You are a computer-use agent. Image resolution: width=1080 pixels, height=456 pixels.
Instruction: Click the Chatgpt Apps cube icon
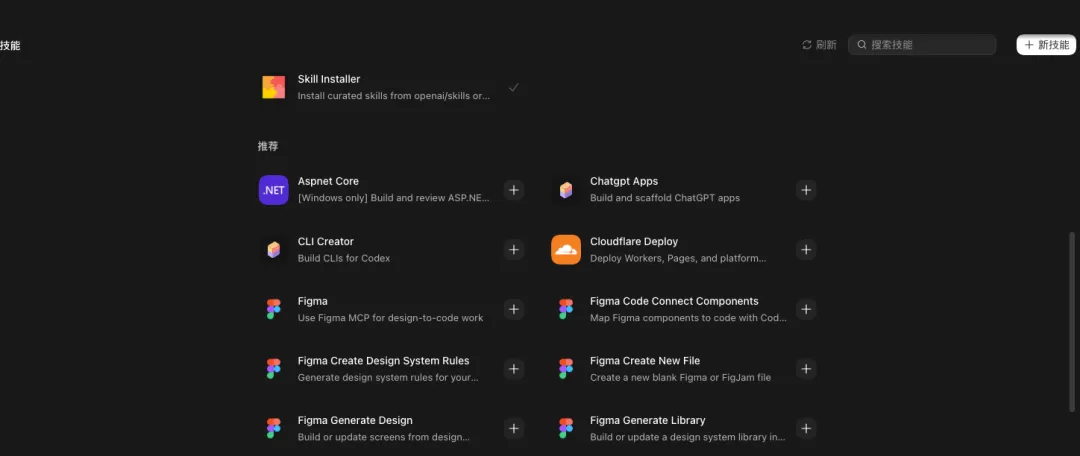click(x=565, y=190)
